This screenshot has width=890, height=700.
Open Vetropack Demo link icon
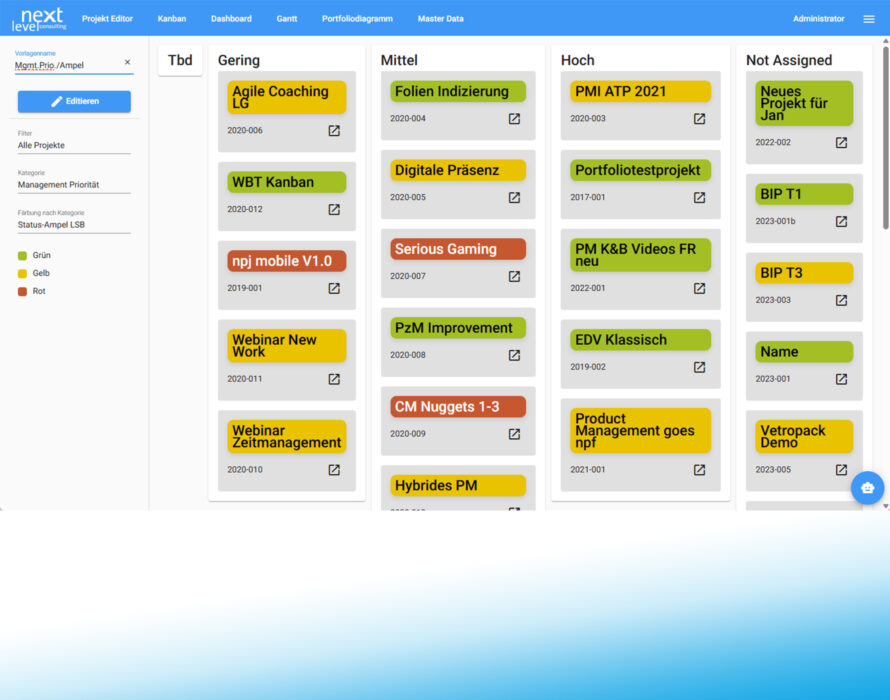click(841, 470)
